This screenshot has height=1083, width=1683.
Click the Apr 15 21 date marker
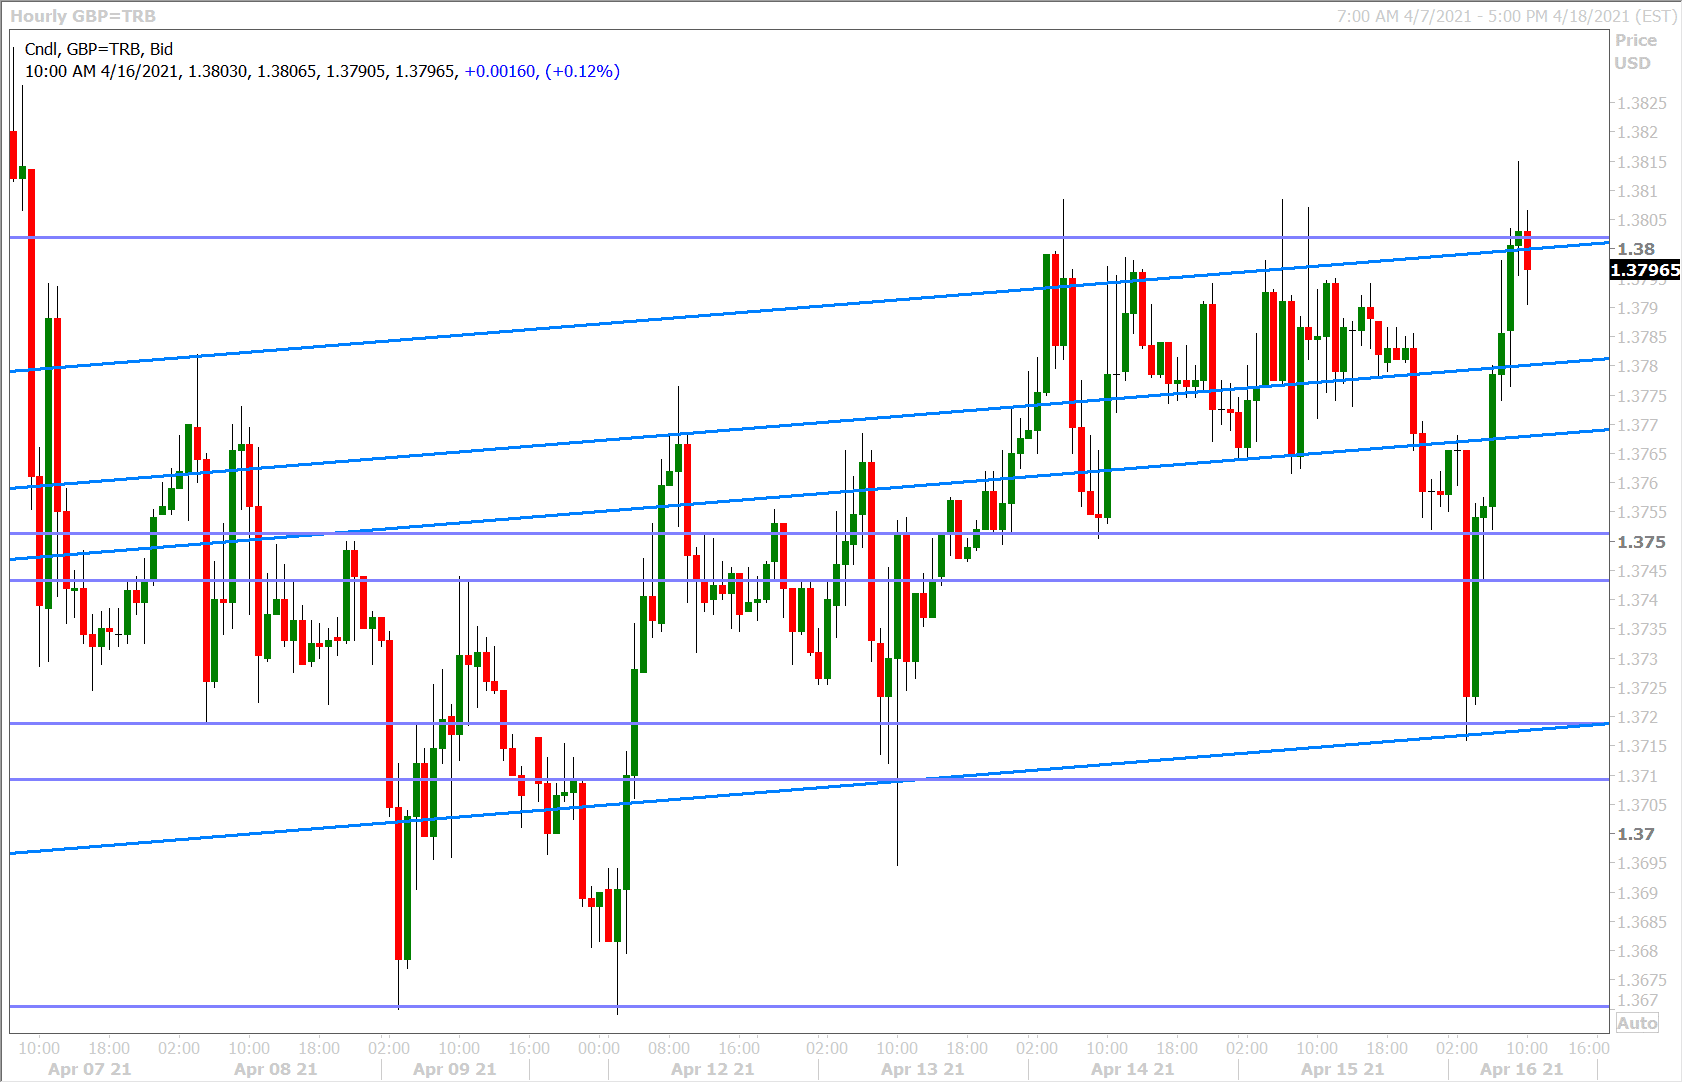coord(1342,1069)
